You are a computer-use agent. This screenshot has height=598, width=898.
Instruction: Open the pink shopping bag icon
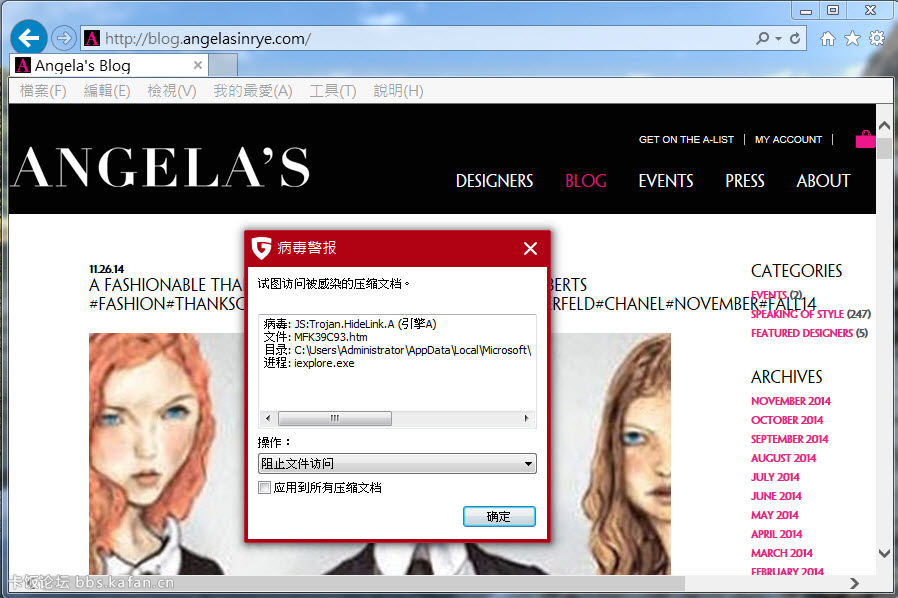pos(865,139)
